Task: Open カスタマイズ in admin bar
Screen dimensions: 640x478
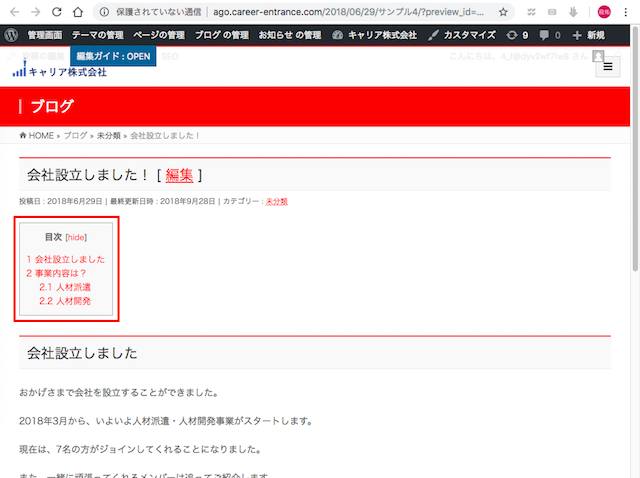Action: tap(462, 36)
